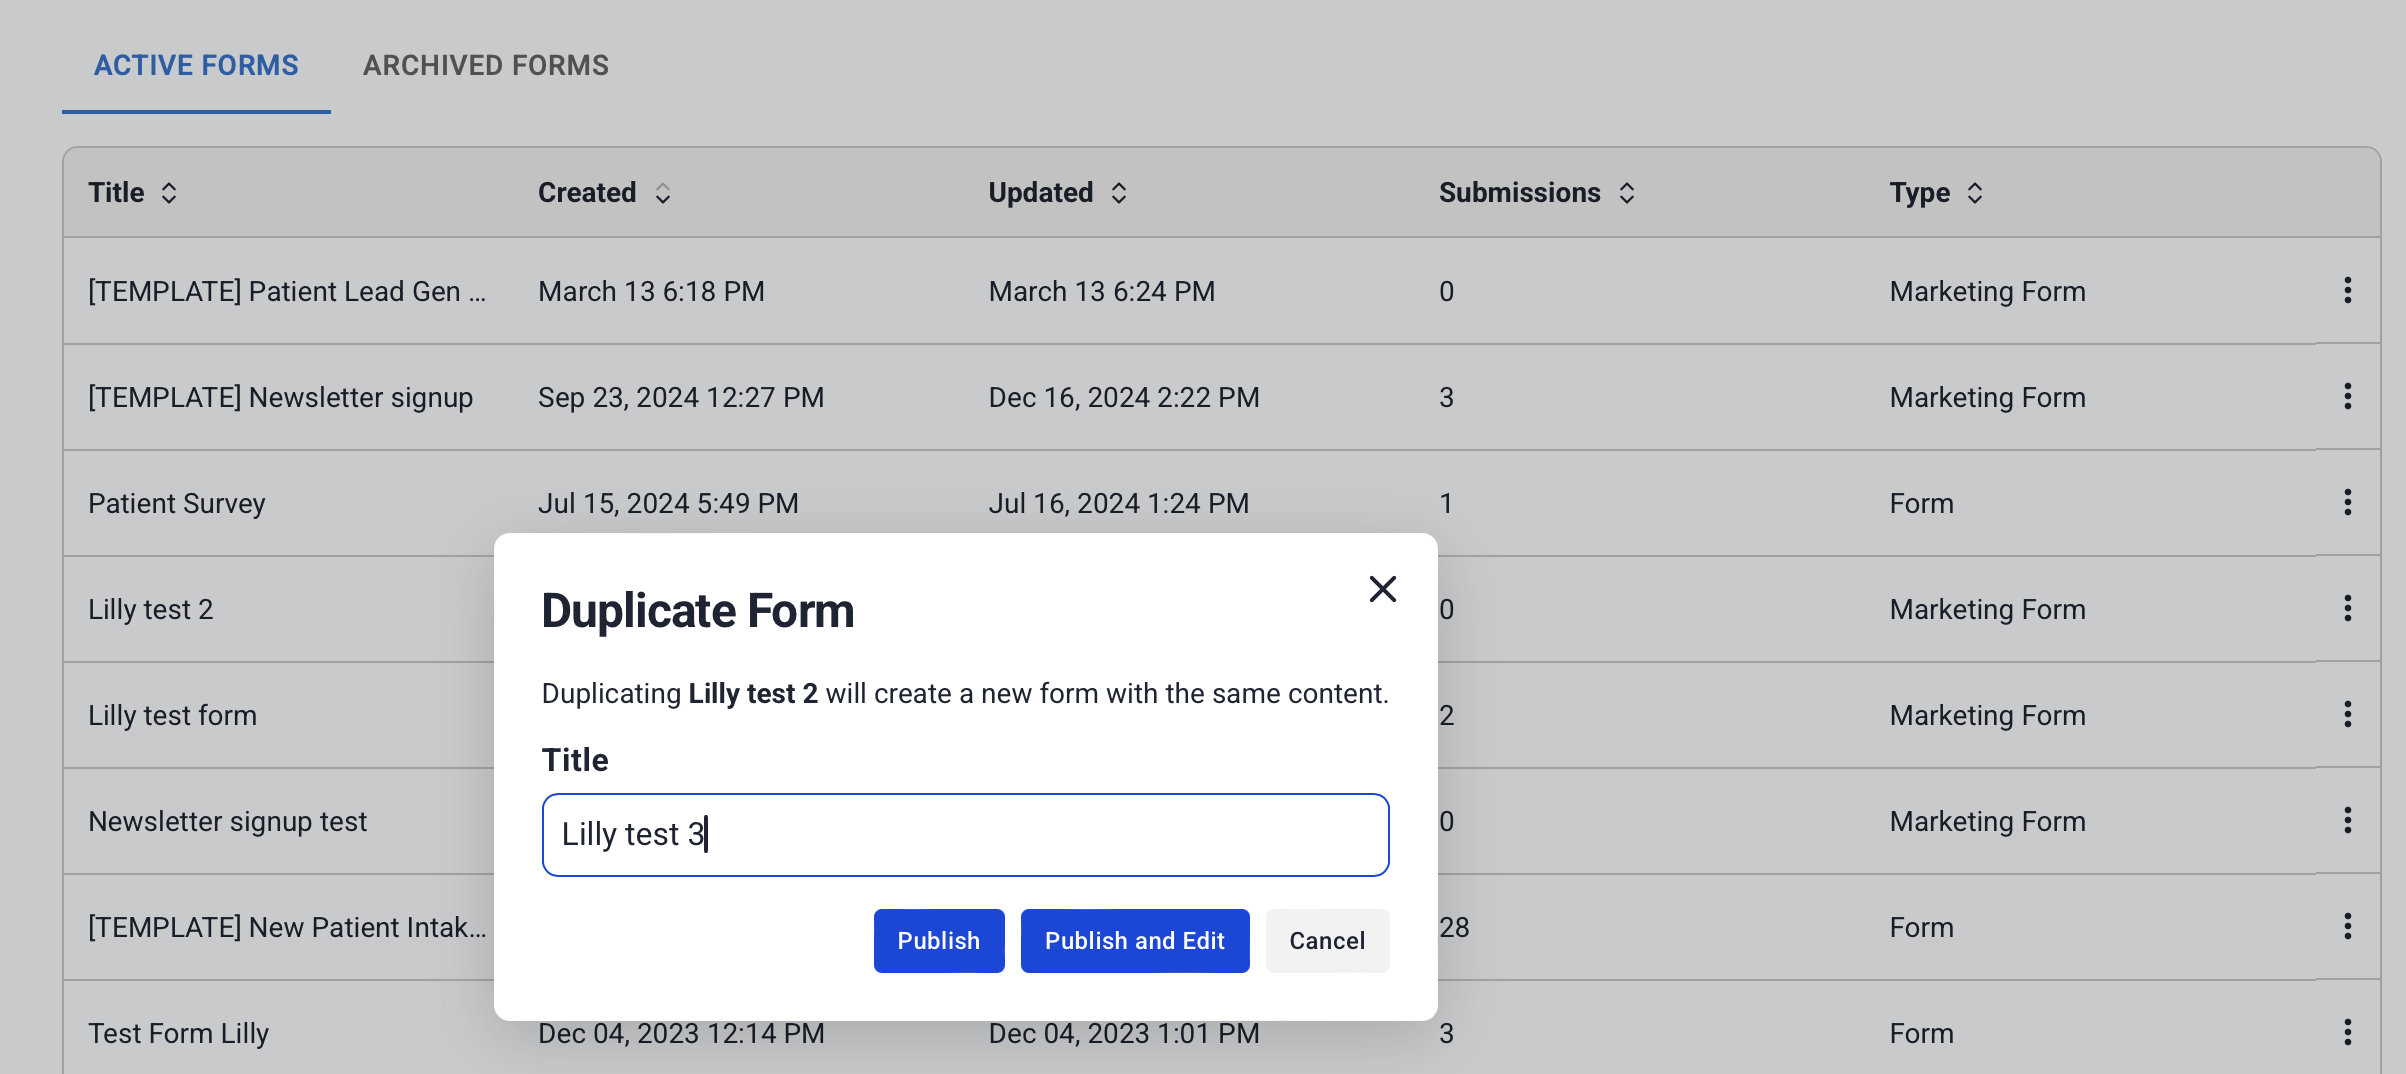Click Publish and Edit button
The width and height of the screenshot is (2406, 1074).
point(1134,941)
